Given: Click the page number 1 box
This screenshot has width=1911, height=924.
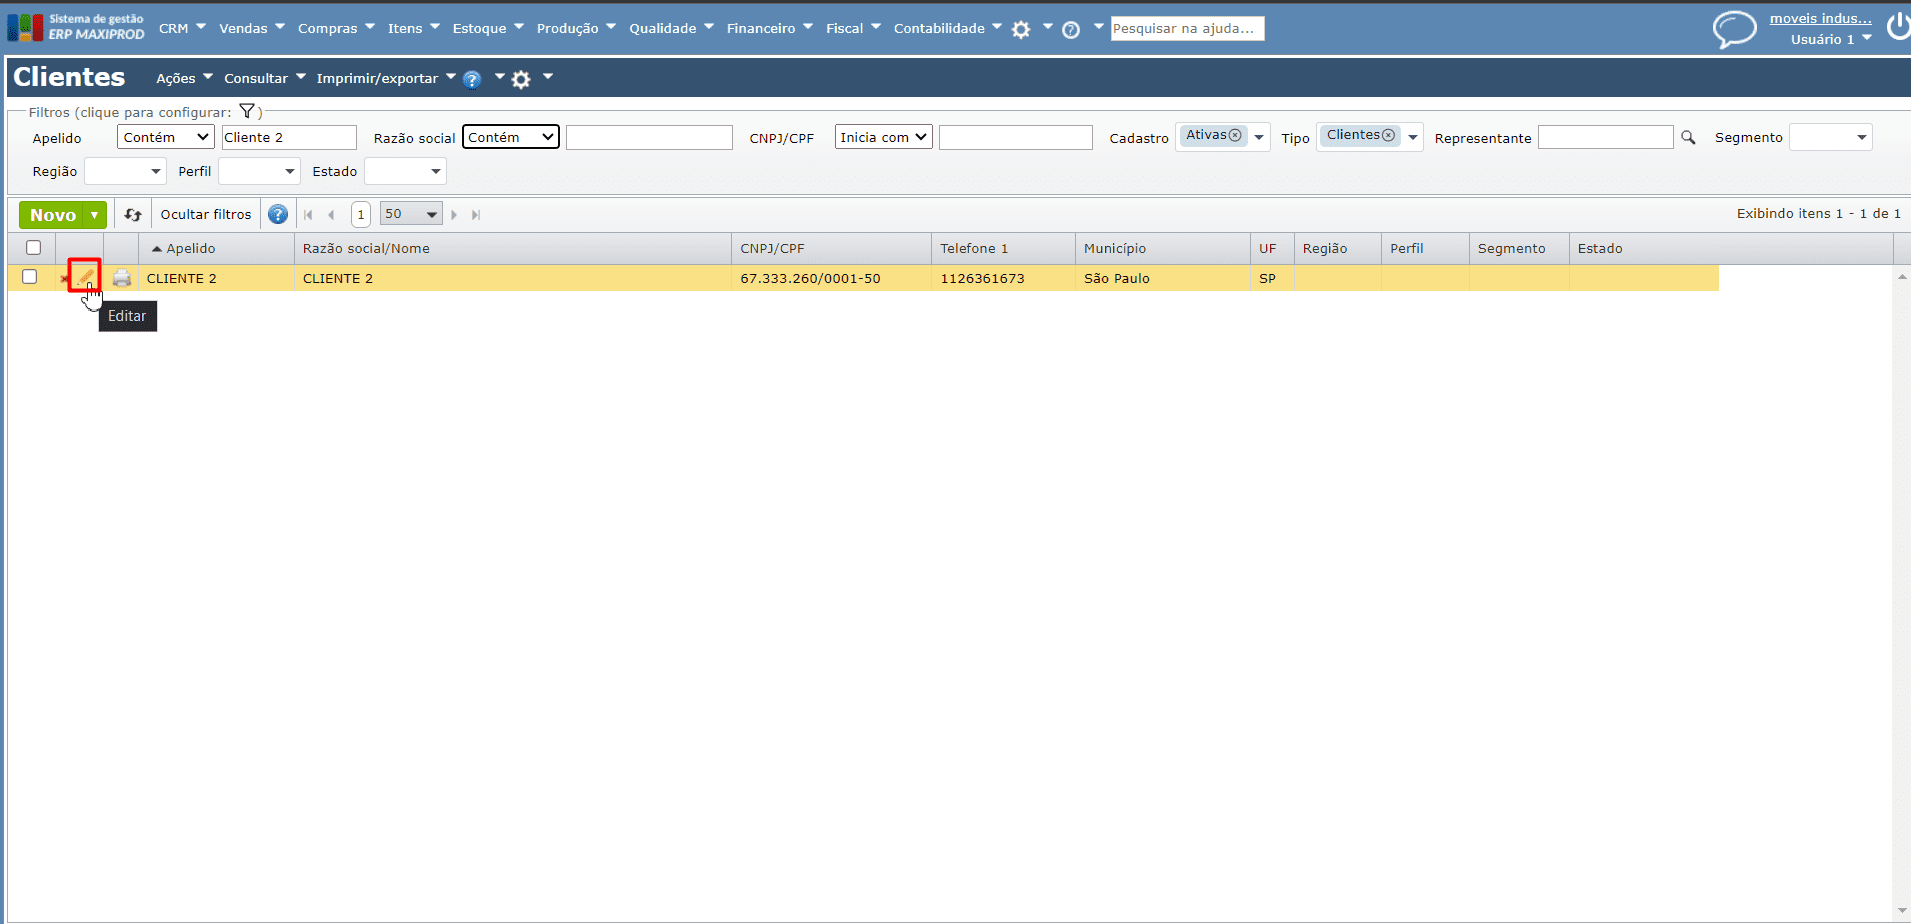Looking at the screenshot, I should (361, 214).
